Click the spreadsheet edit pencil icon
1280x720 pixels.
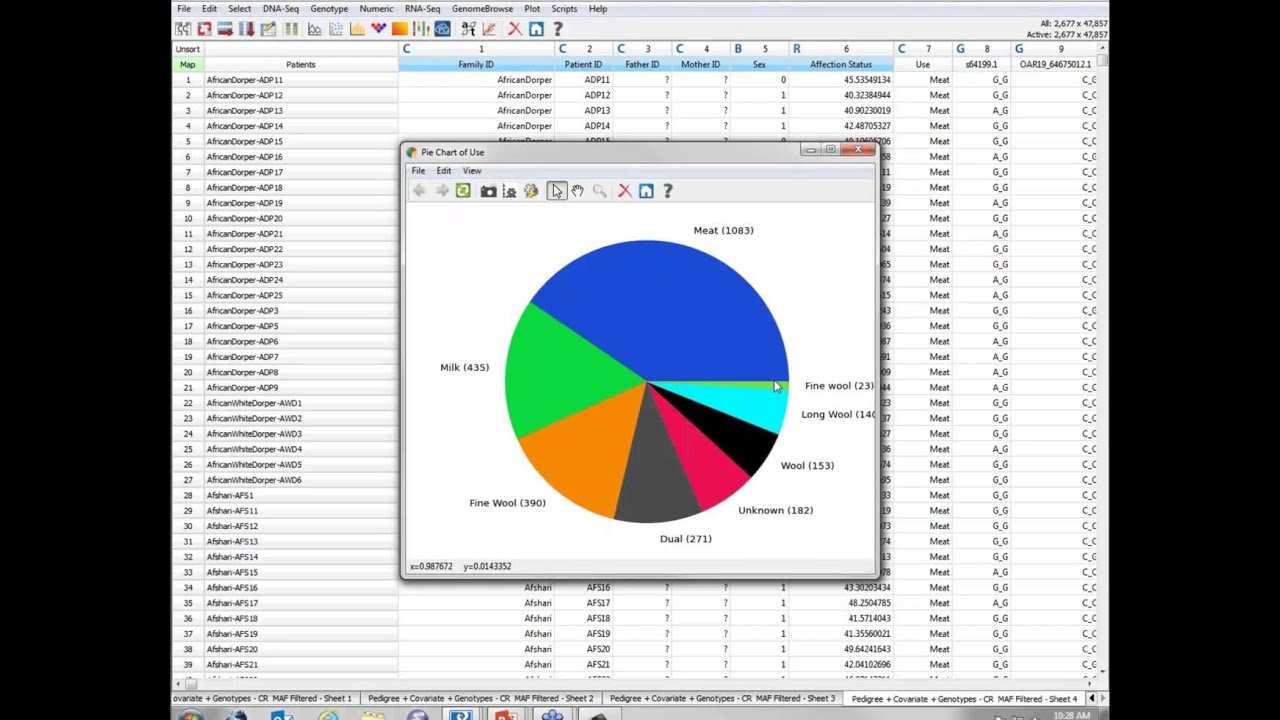[x=268, y=29]
